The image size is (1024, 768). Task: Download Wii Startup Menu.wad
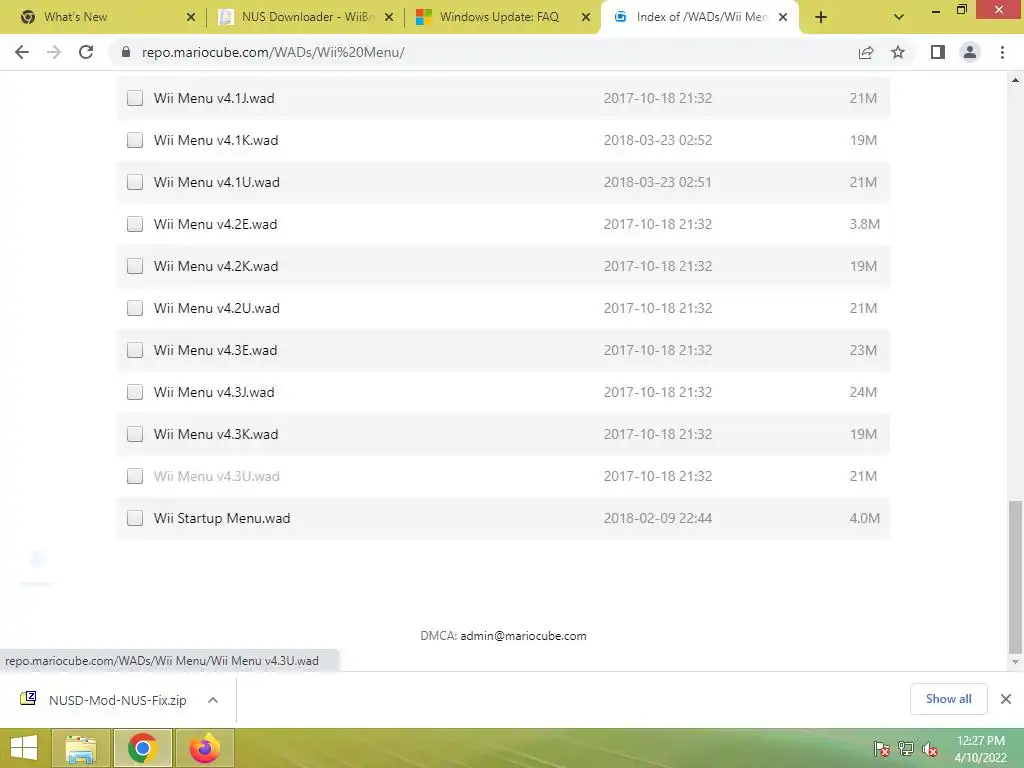click(x=222, y=518)
